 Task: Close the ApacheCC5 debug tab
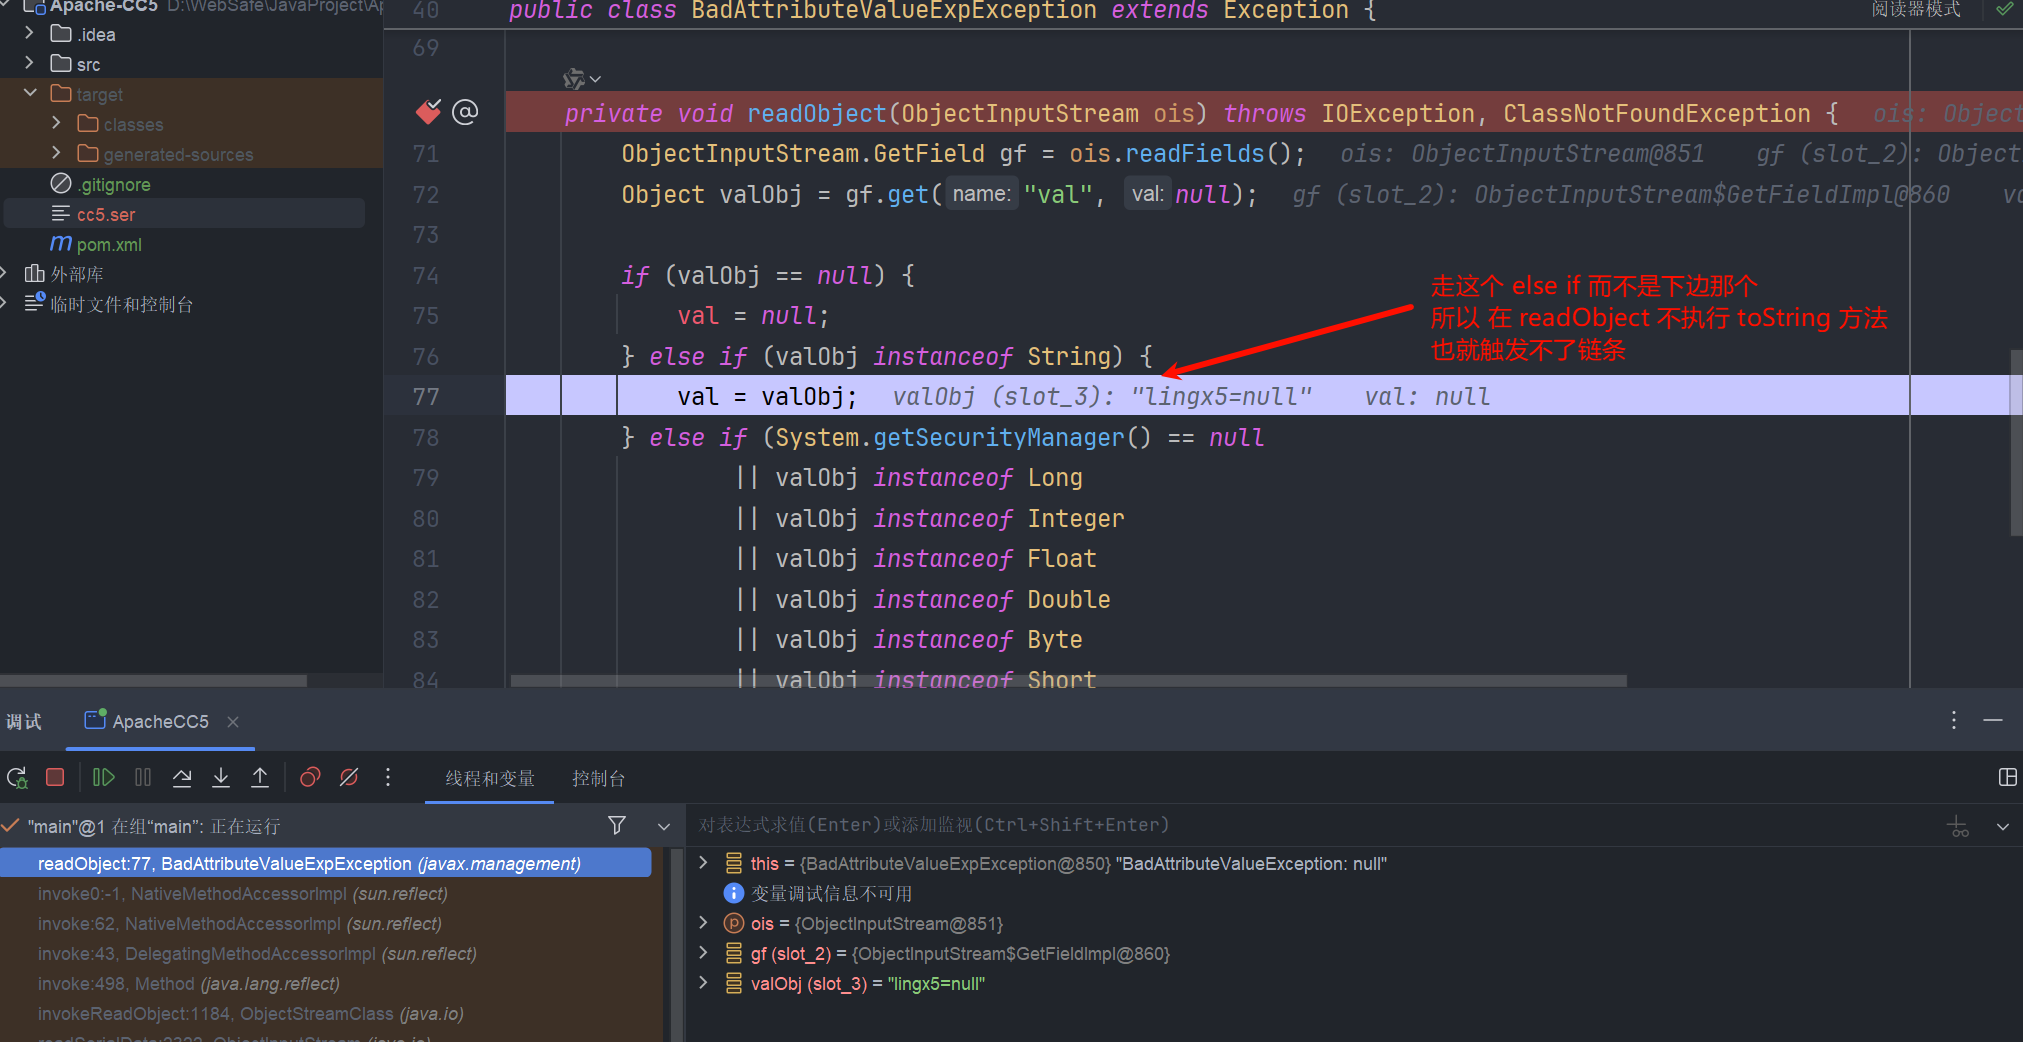(233, 722)
